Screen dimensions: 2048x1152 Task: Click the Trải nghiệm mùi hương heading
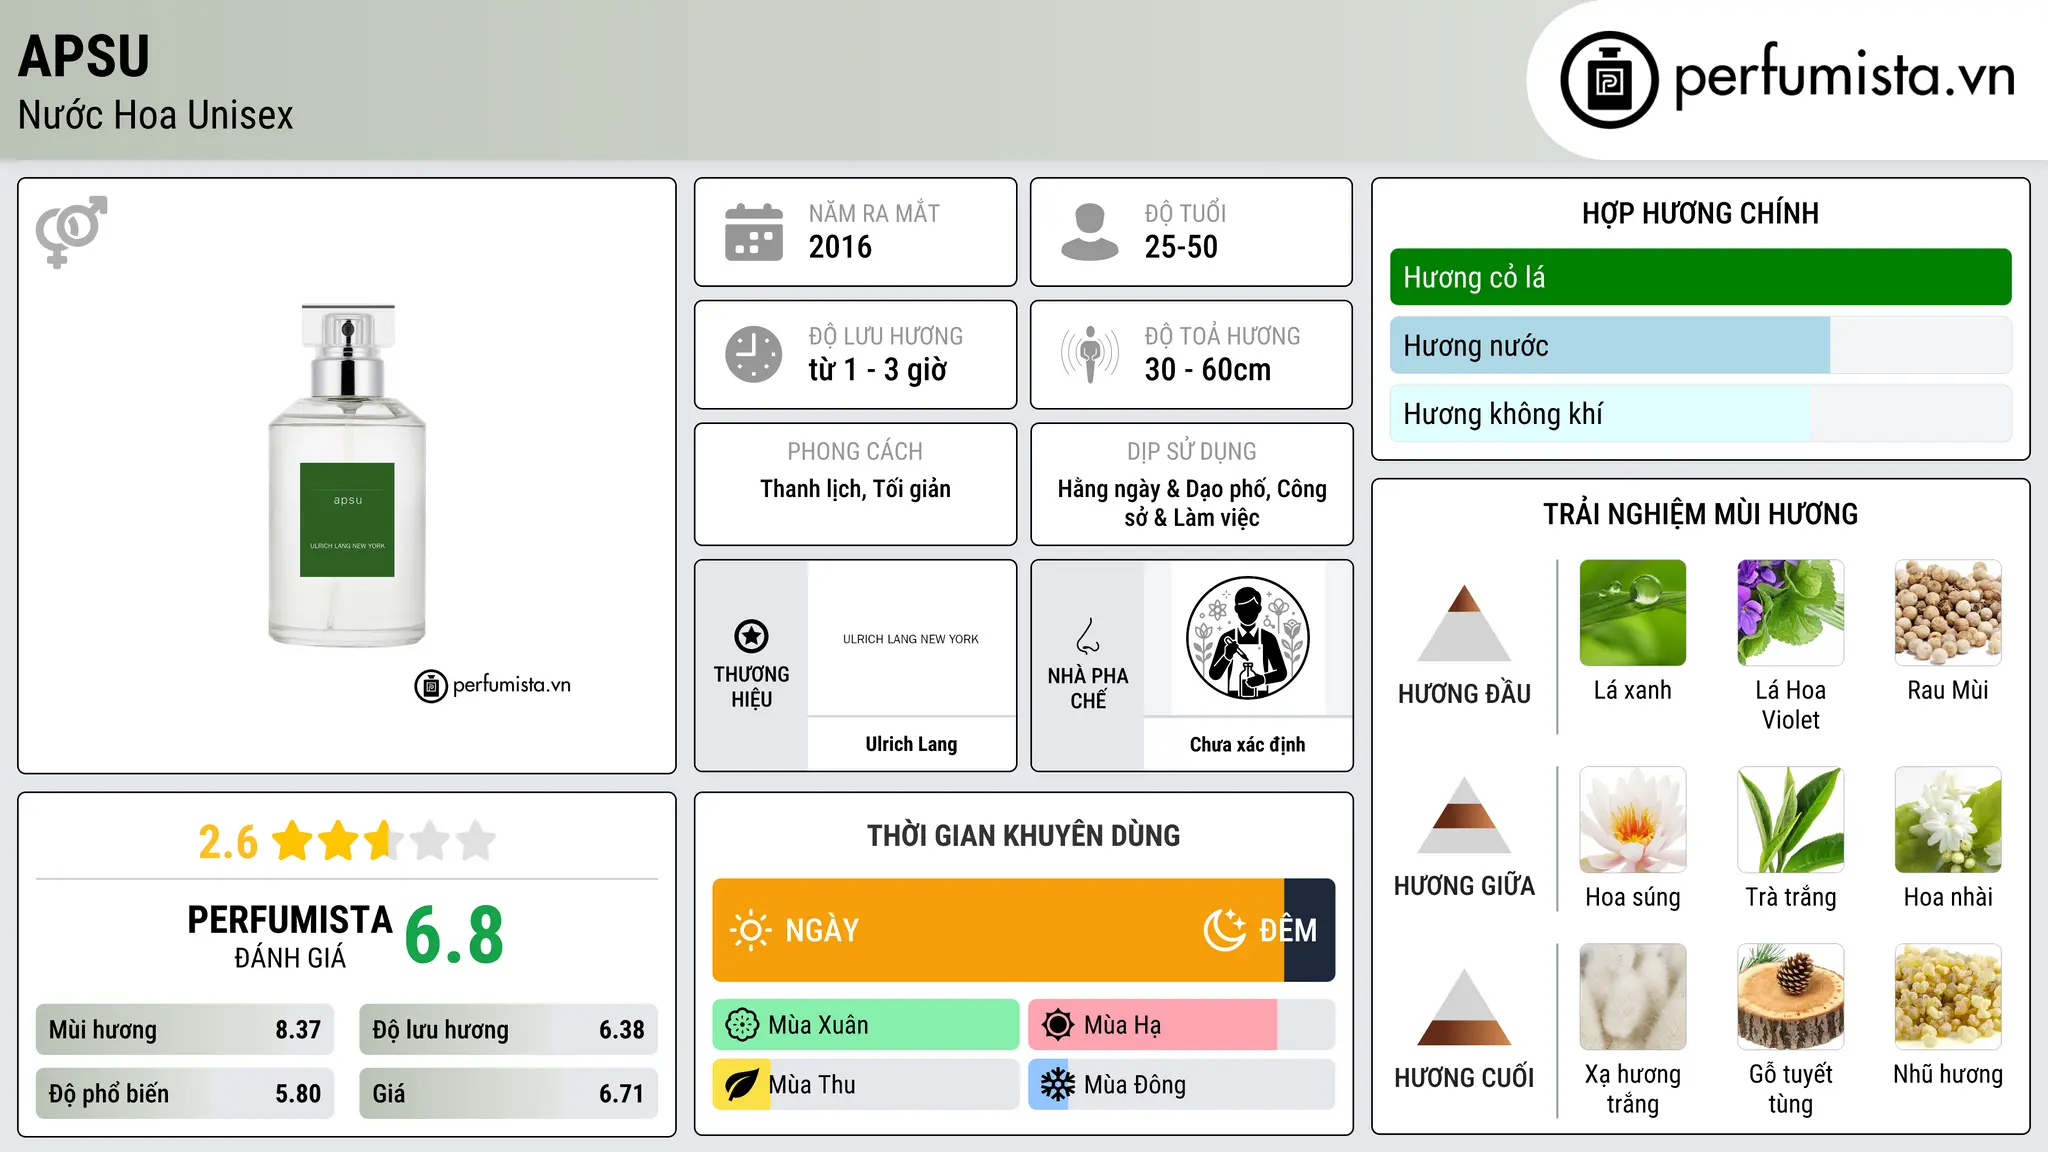tap(1700, 514)
